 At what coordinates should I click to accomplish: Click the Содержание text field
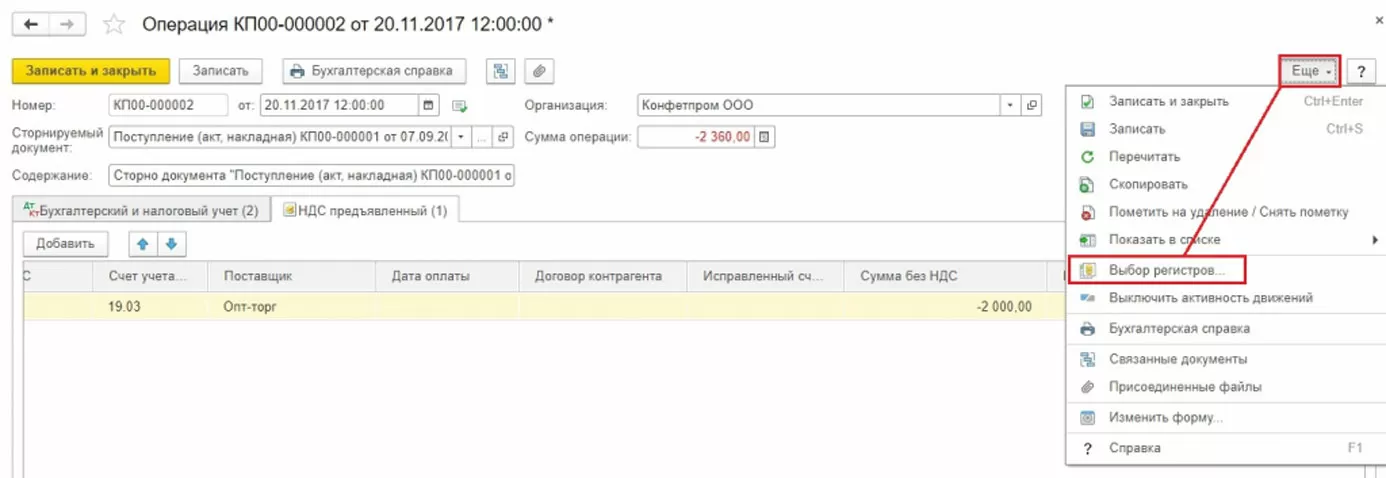(311, 176)
